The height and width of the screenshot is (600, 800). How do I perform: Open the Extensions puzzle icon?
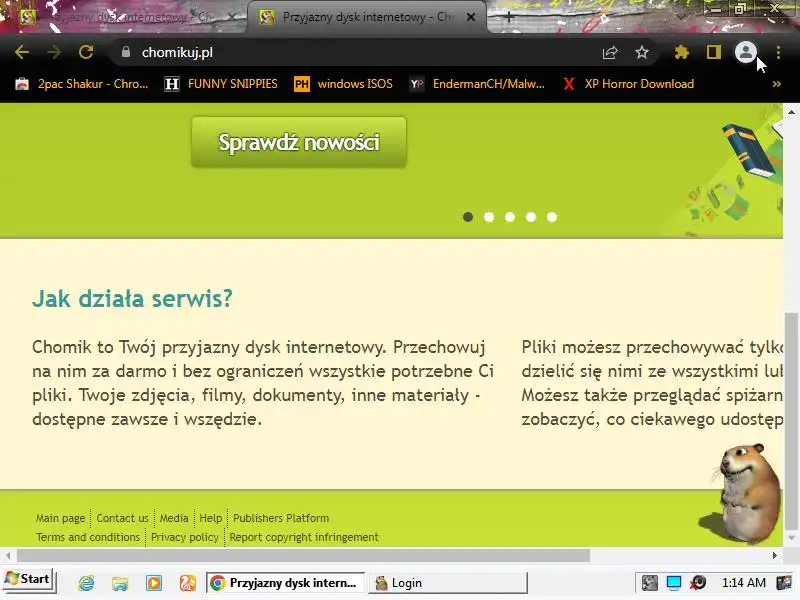pyautogui.click(x=682, y=52)
